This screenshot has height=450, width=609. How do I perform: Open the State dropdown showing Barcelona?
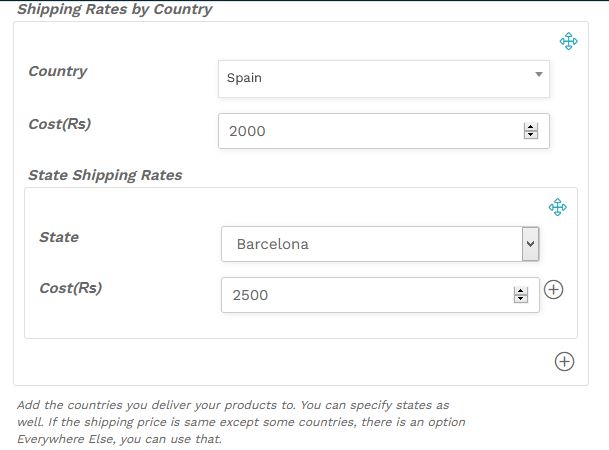(380, 244)
